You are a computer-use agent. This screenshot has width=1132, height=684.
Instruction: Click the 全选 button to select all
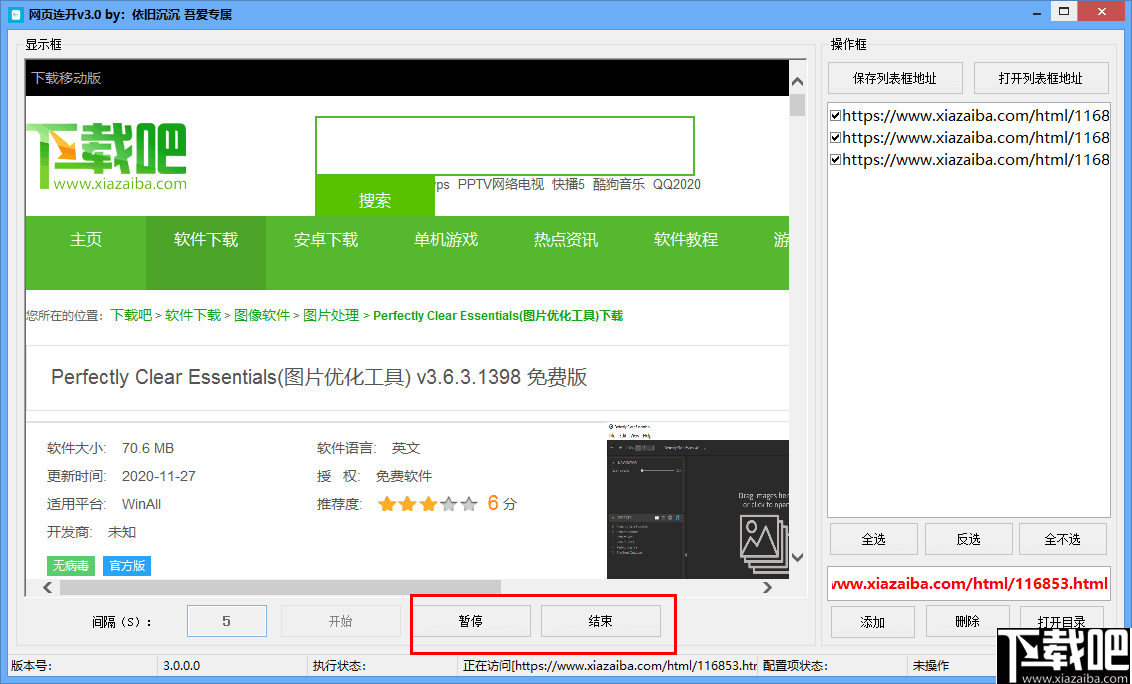pyautogui.click(x=872, y=538)
